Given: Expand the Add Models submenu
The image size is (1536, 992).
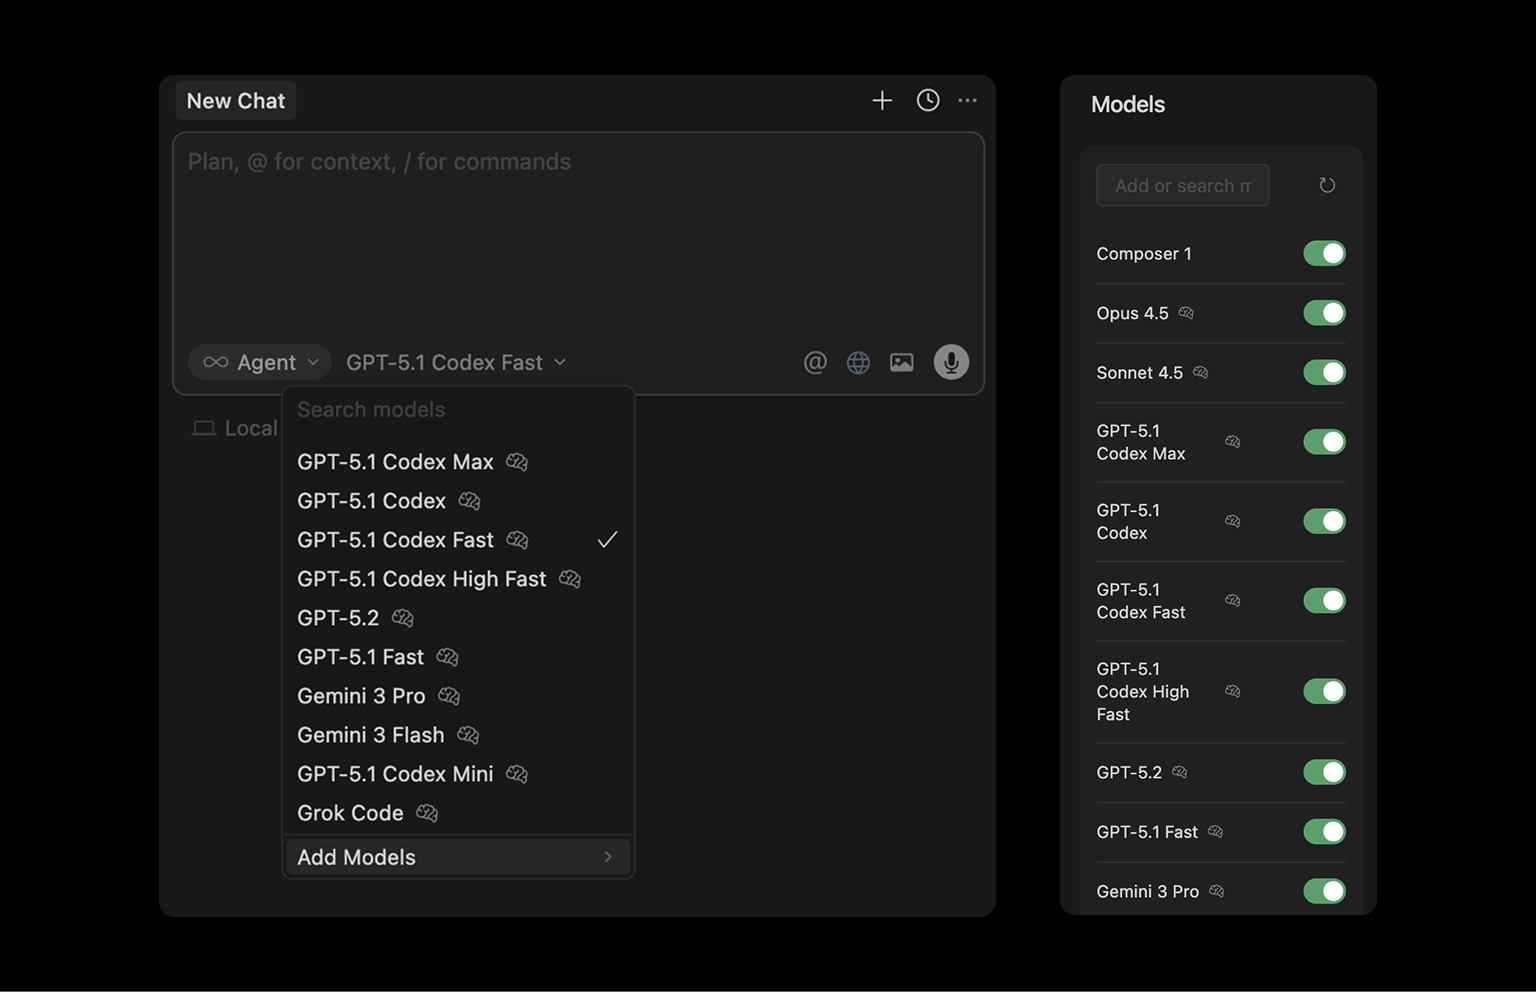Looking at the screenshot, I should pos(458,857).
